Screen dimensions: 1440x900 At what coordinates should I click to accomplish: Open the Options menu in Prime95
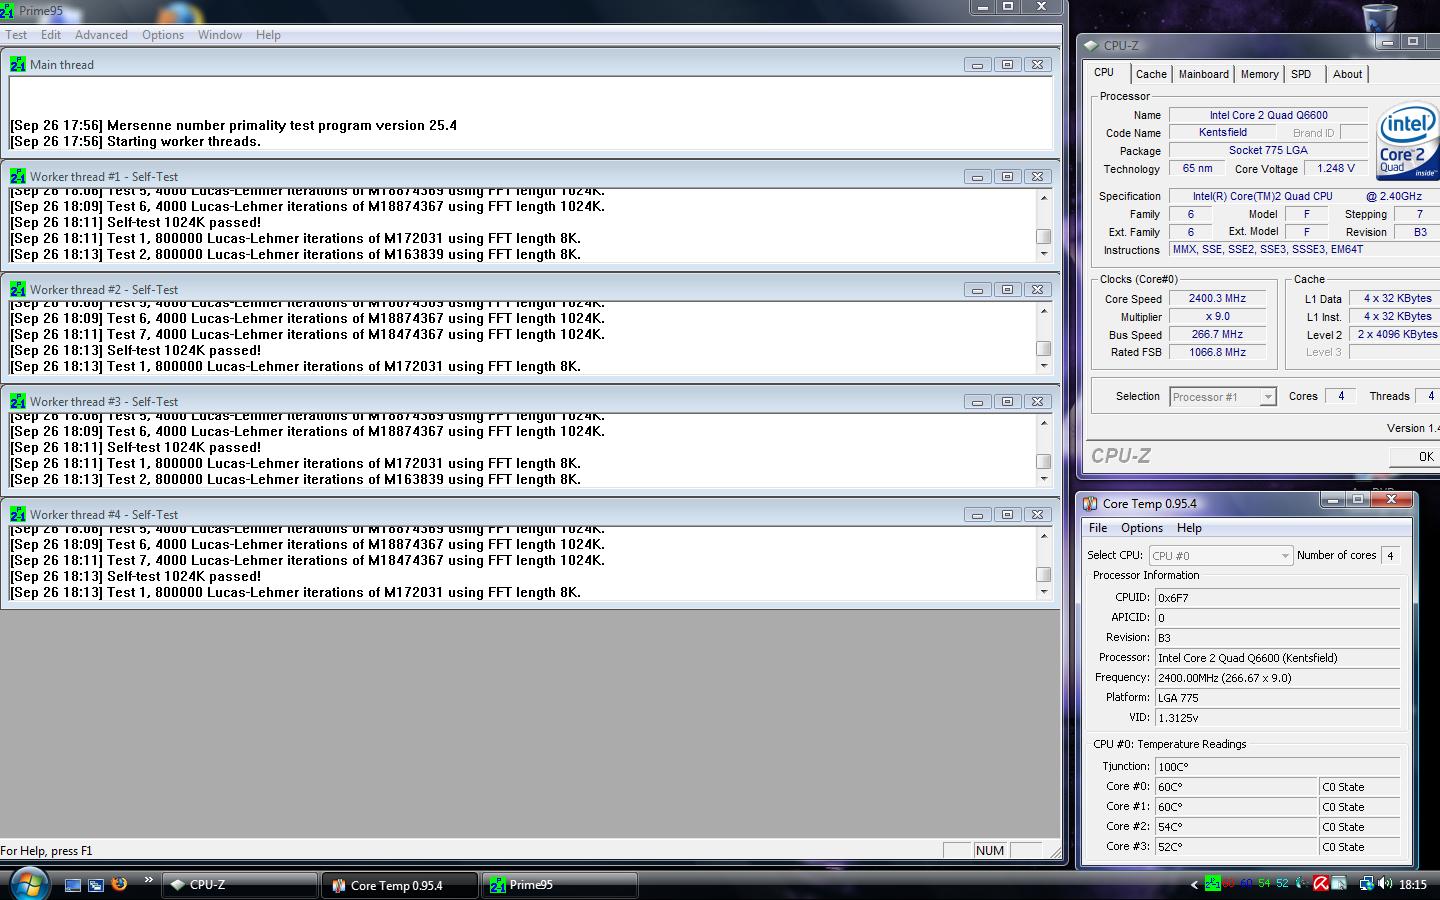(163, 34)
